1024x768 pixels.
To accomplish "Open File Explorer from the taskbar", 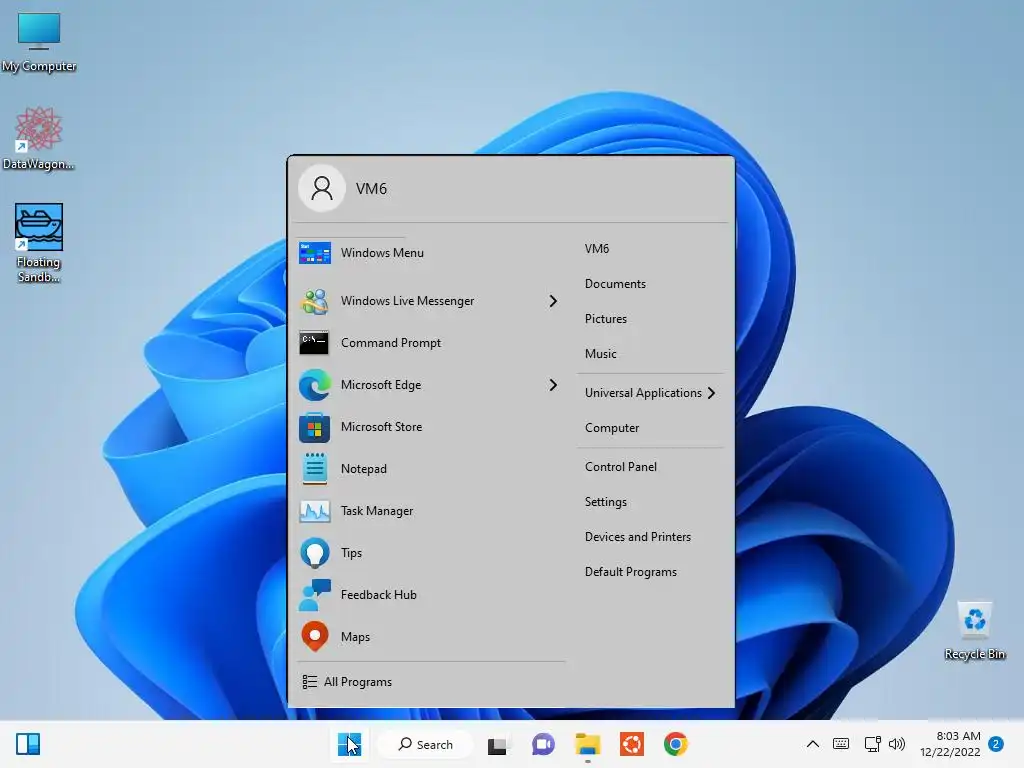I will (587, 744).
